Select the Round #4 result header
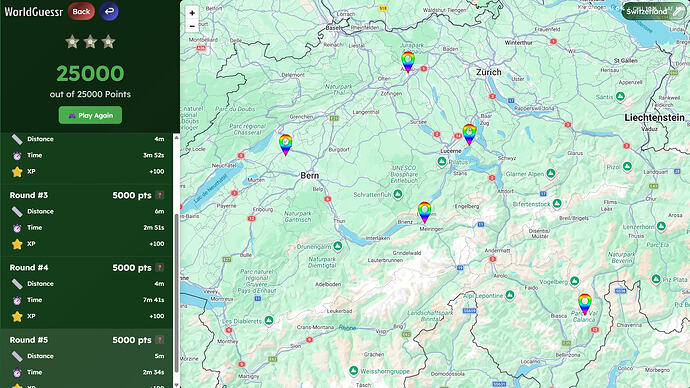Viewport: 690px width, 388px height. (x=86, y=267)
